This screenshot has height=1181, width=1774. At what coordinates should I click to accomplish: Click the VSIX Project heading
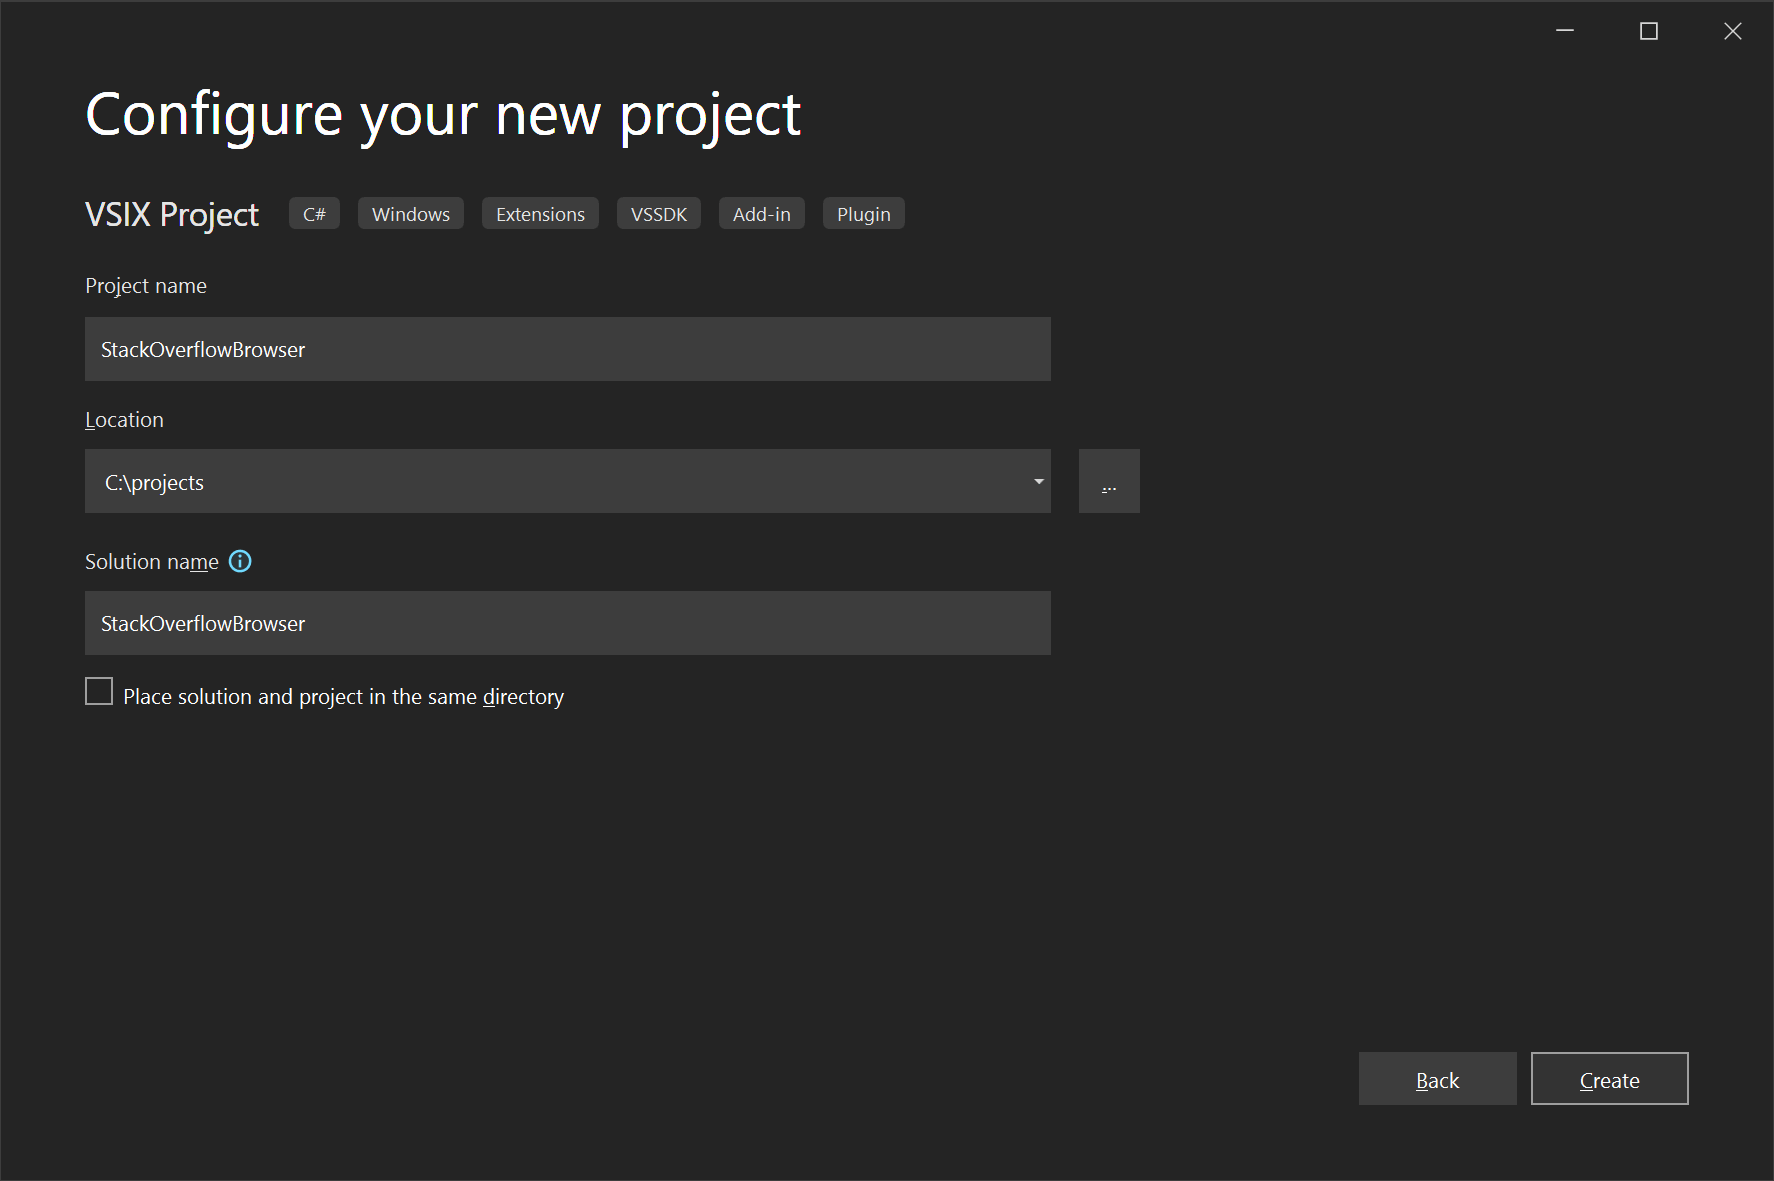click(x=171, y=214)
